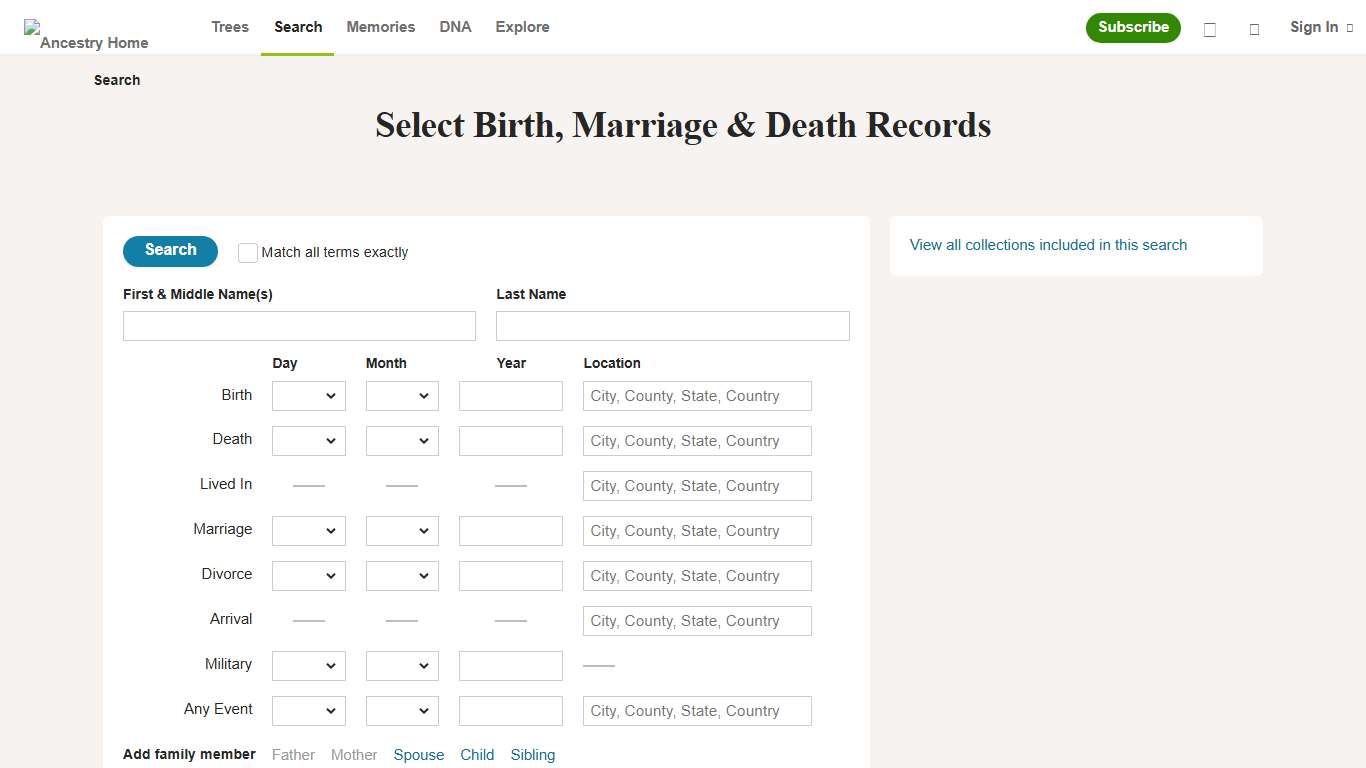Click the green Subscribe button
Screen dimensions: 1366x768
[x=1133, y=28]
